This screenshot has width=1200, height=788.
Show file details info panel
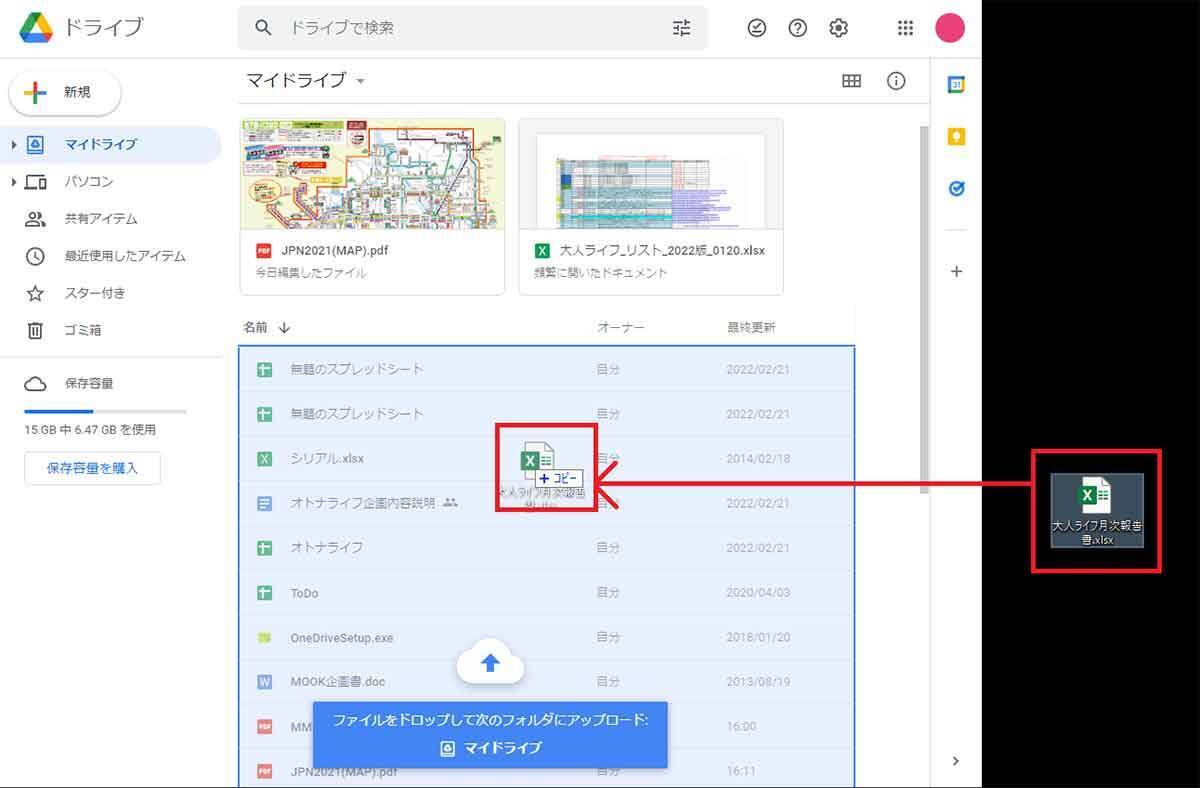pos(896,81)
